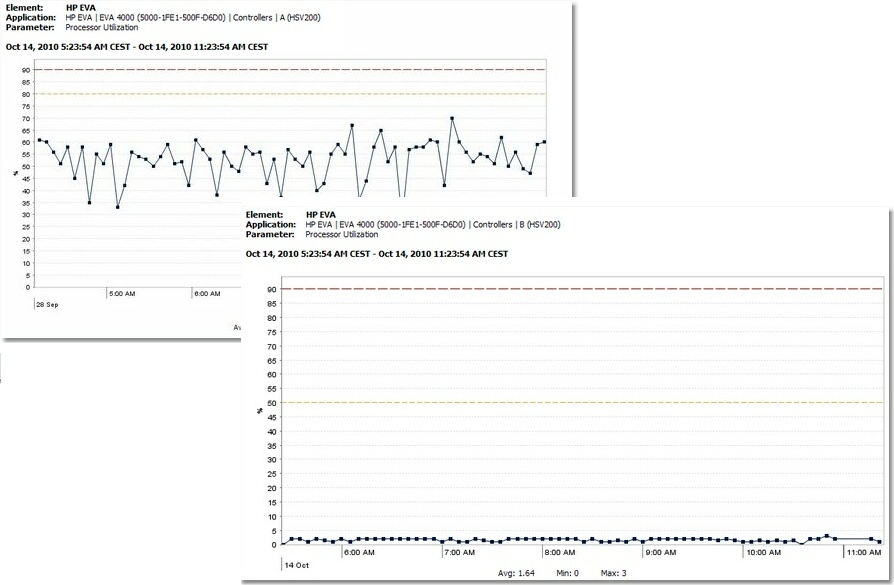Select the date range heading of Controller B chart
This screenshot has width=894, height=585.
point(376,254)
